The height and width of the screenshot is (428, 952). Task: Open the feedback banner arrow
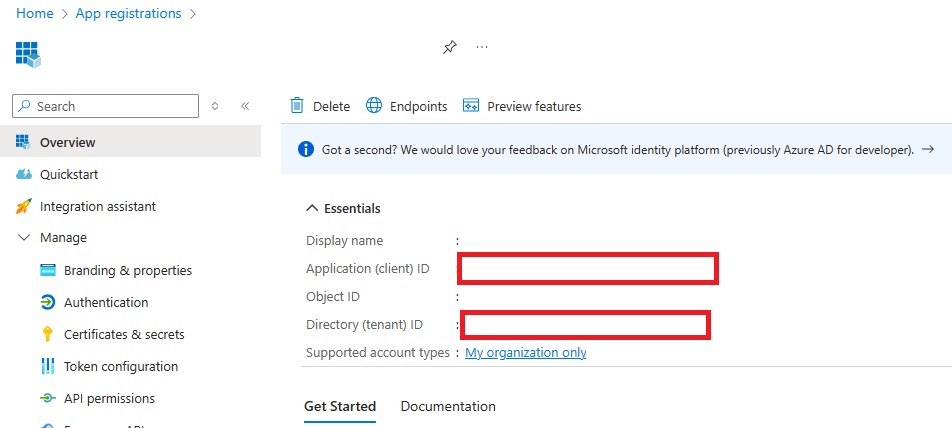928,149
